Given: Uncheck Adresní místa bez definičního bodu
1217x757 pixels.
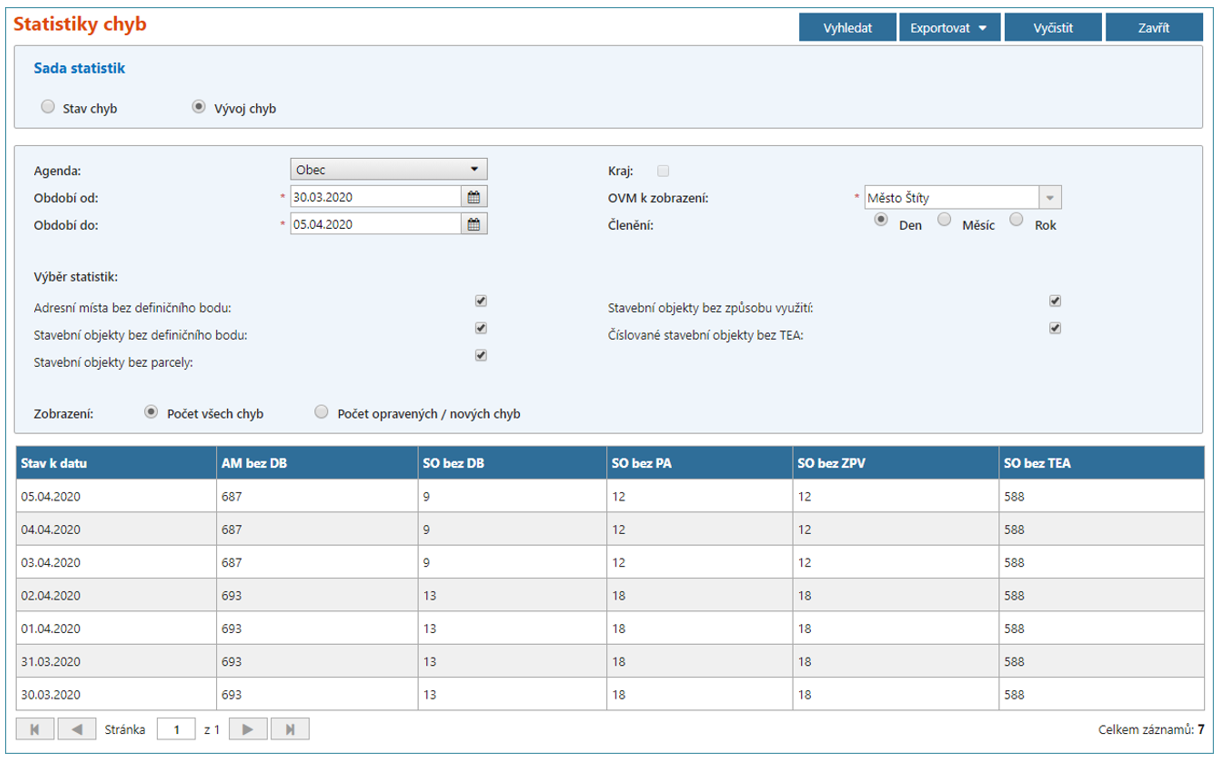Looking at the screenshot, I should pyautogui.click(x=481, y=301).
